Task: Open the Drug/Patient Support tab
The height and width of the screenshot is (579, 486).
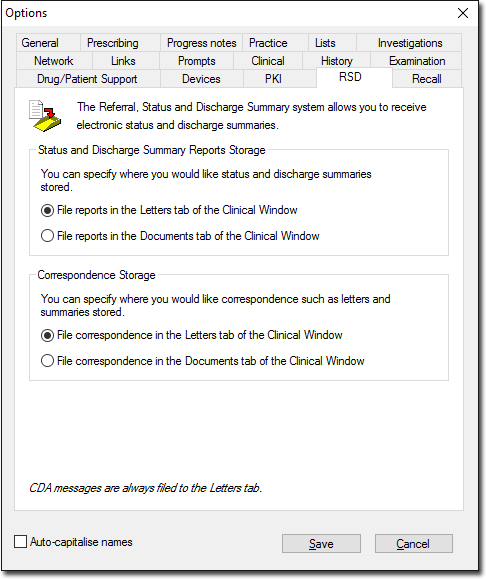Action: click(87, 79)
